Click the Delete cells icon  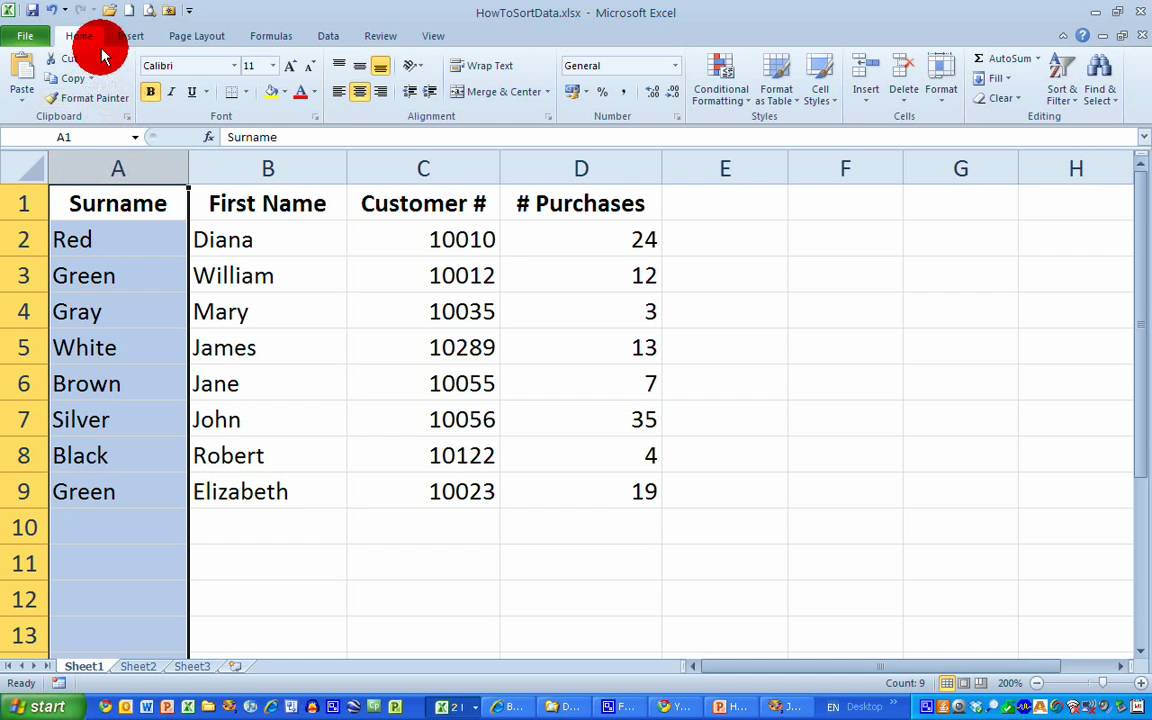click(904, 66)
